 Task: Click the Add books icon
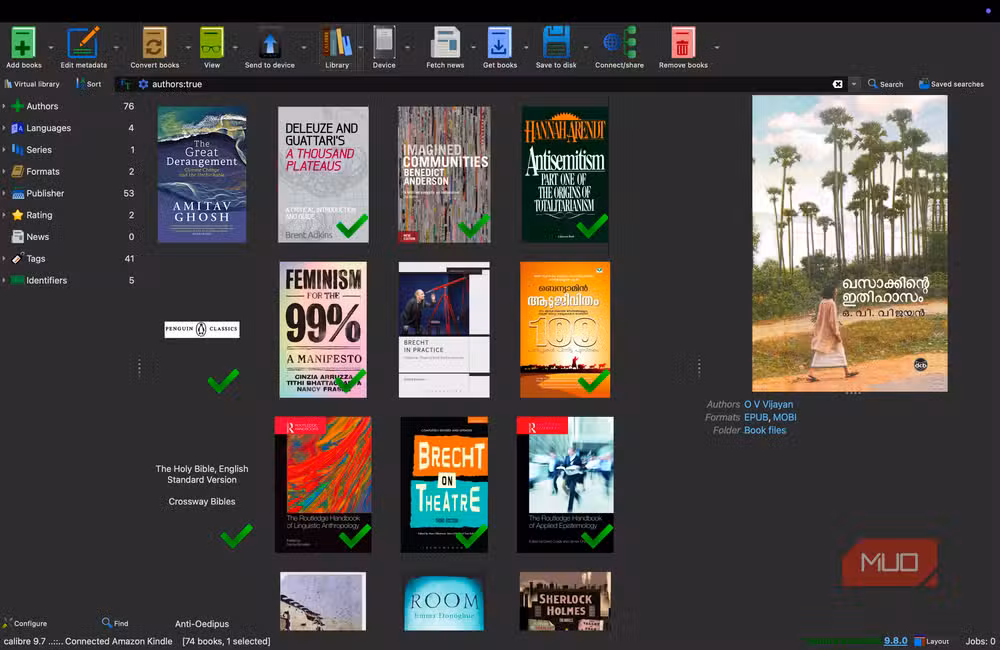point(24,43)
